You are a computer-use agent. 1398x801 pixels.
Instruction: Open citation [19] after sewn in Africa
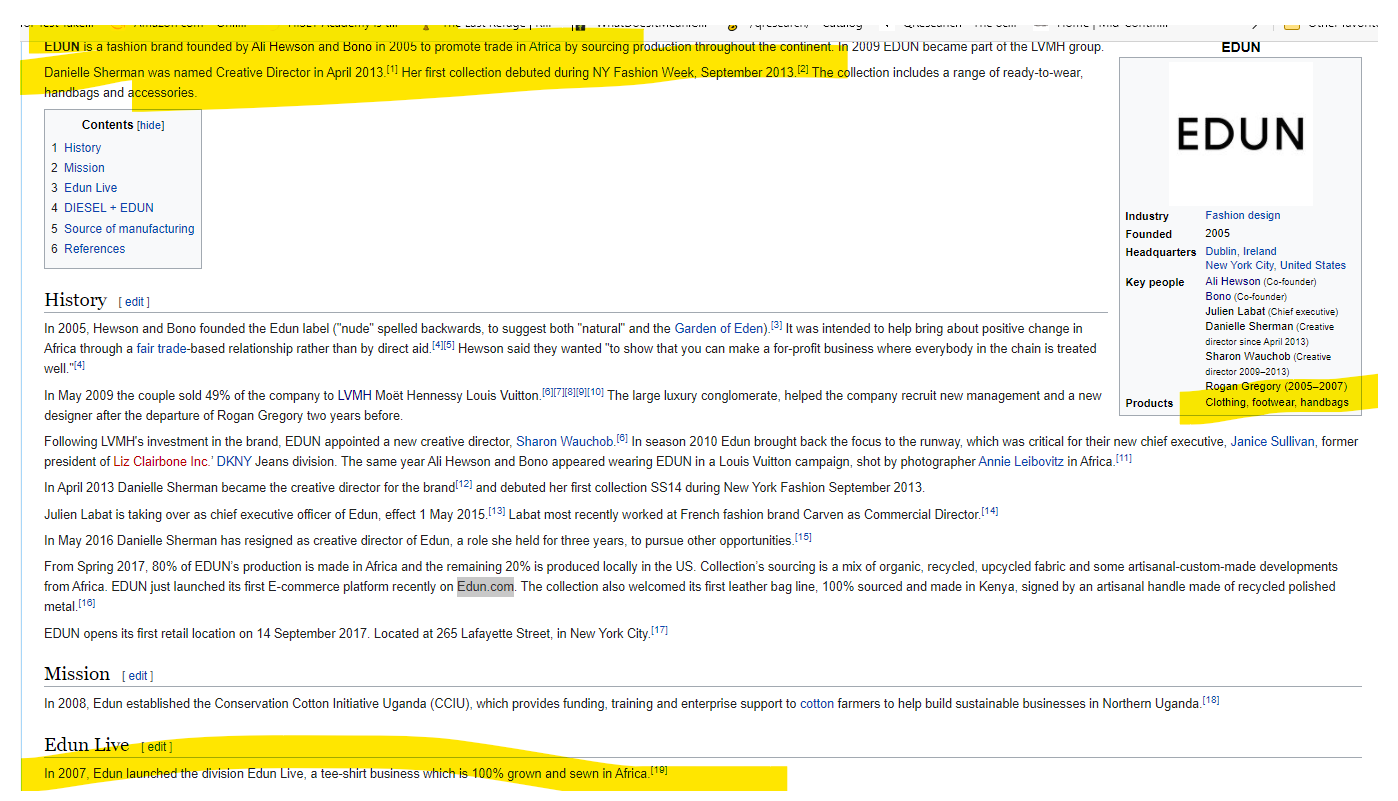[660, 770]
